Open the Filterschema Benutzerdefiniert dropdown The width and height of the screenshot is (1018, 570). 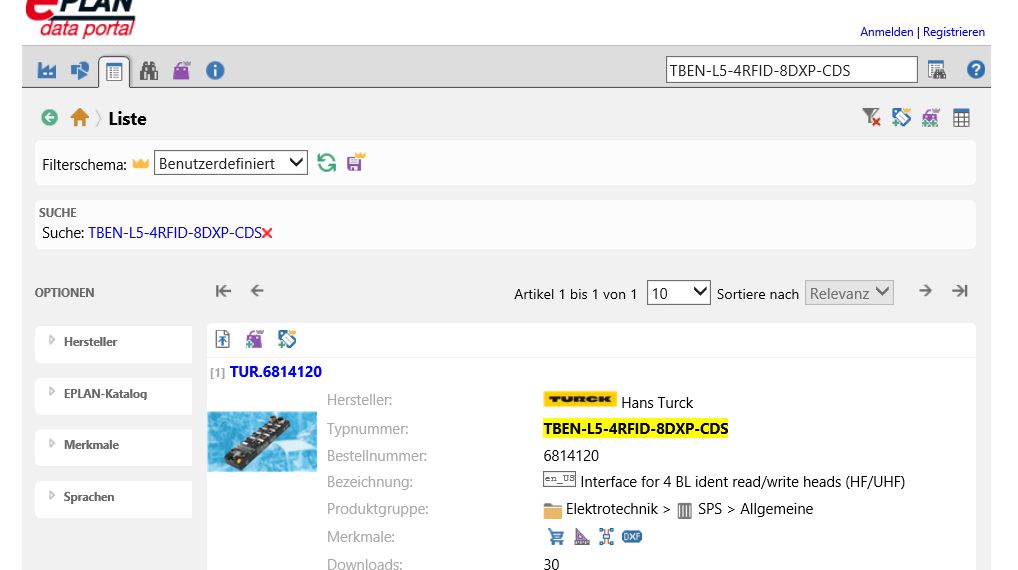(230, 163)
